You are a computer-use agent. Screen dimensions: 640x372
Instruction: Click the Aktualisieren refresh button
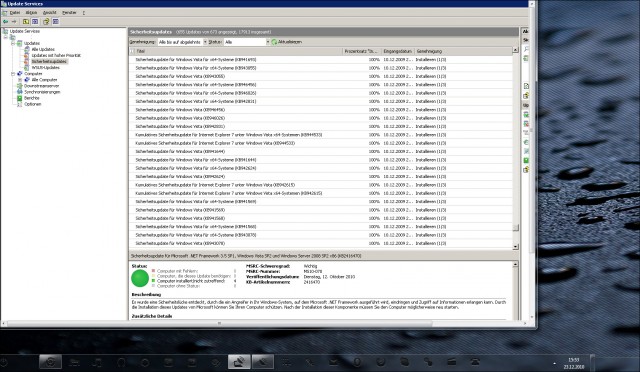[x=287, y=42]
